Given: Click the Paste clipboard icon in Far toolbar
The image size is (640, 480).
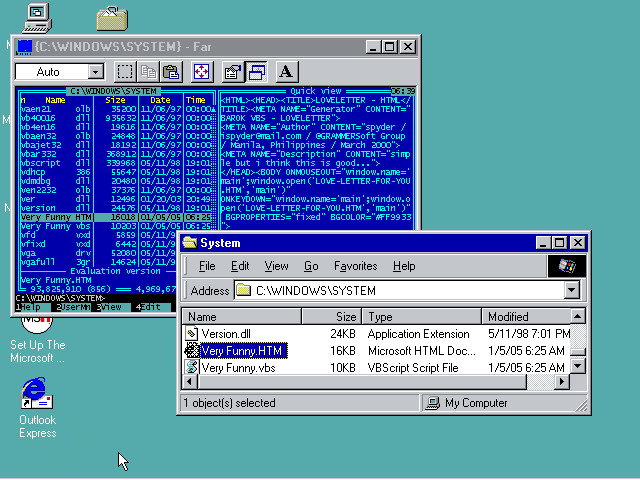Looking at the screenshot, I should point(171,72).
